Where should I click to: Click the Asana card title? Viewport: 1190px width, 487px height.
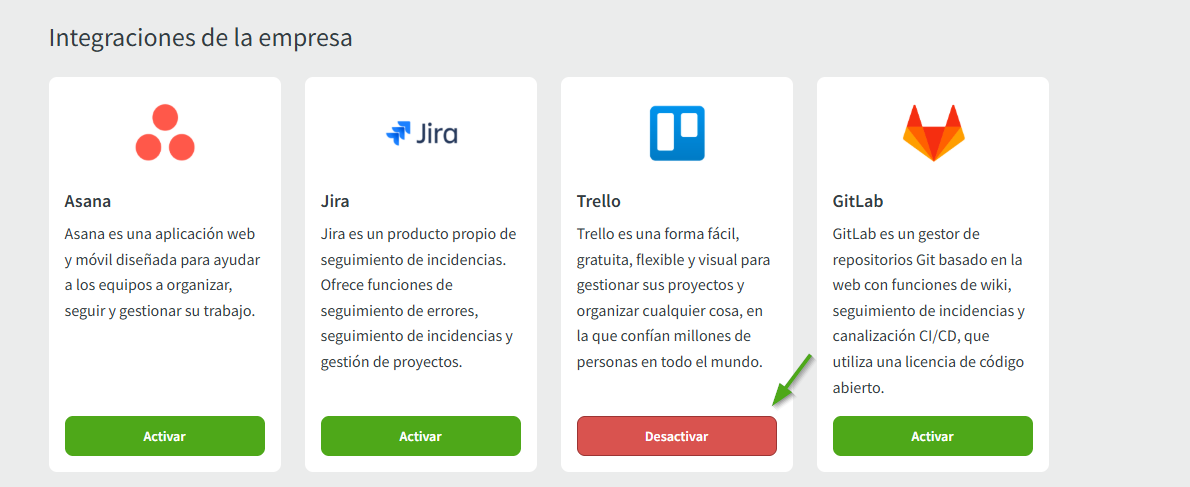[88, 201]
